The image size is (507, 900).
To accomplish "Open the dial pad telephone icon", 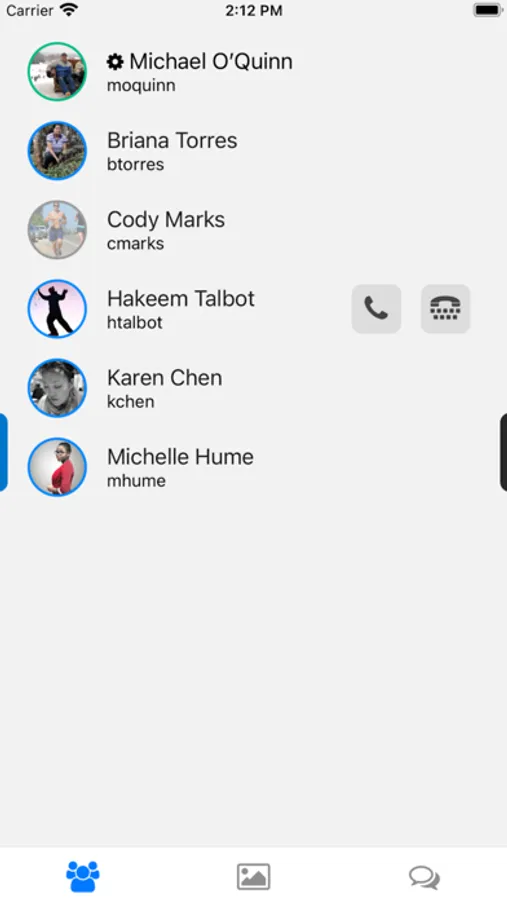I will coord(446,309).
